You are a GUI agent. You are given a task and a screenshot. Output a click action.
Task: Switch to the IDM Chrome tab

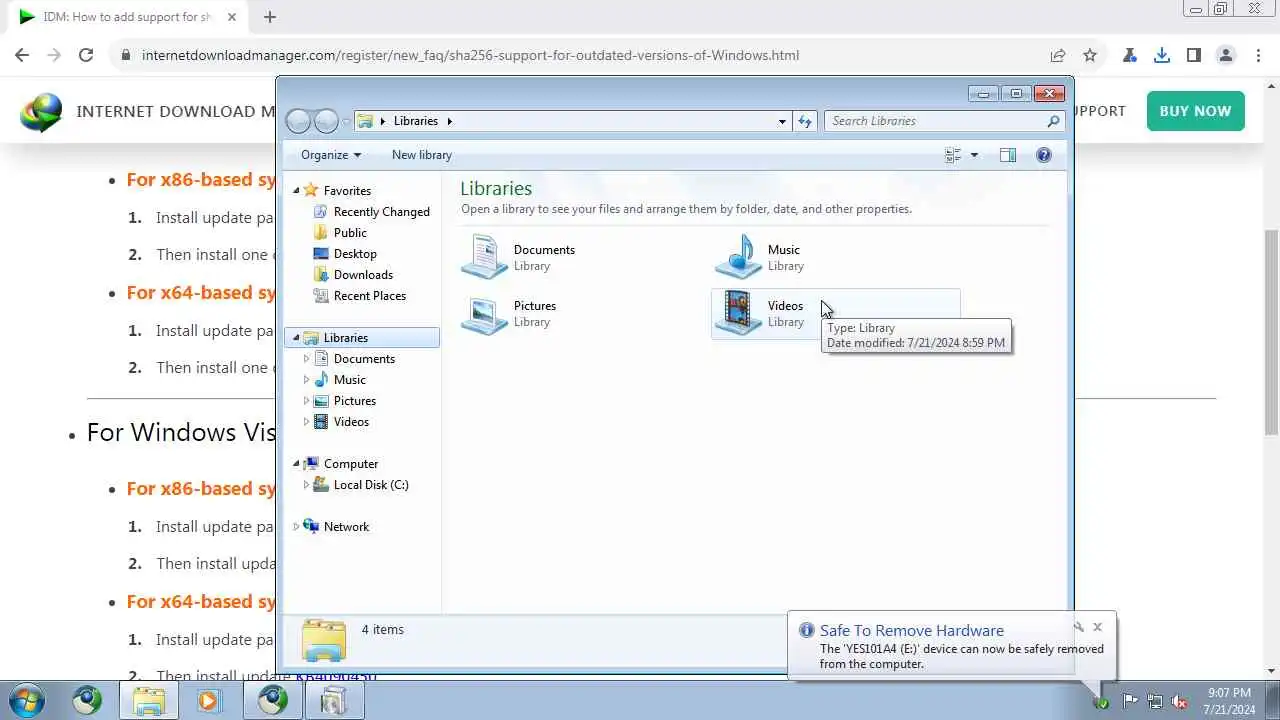coord(125,16)
